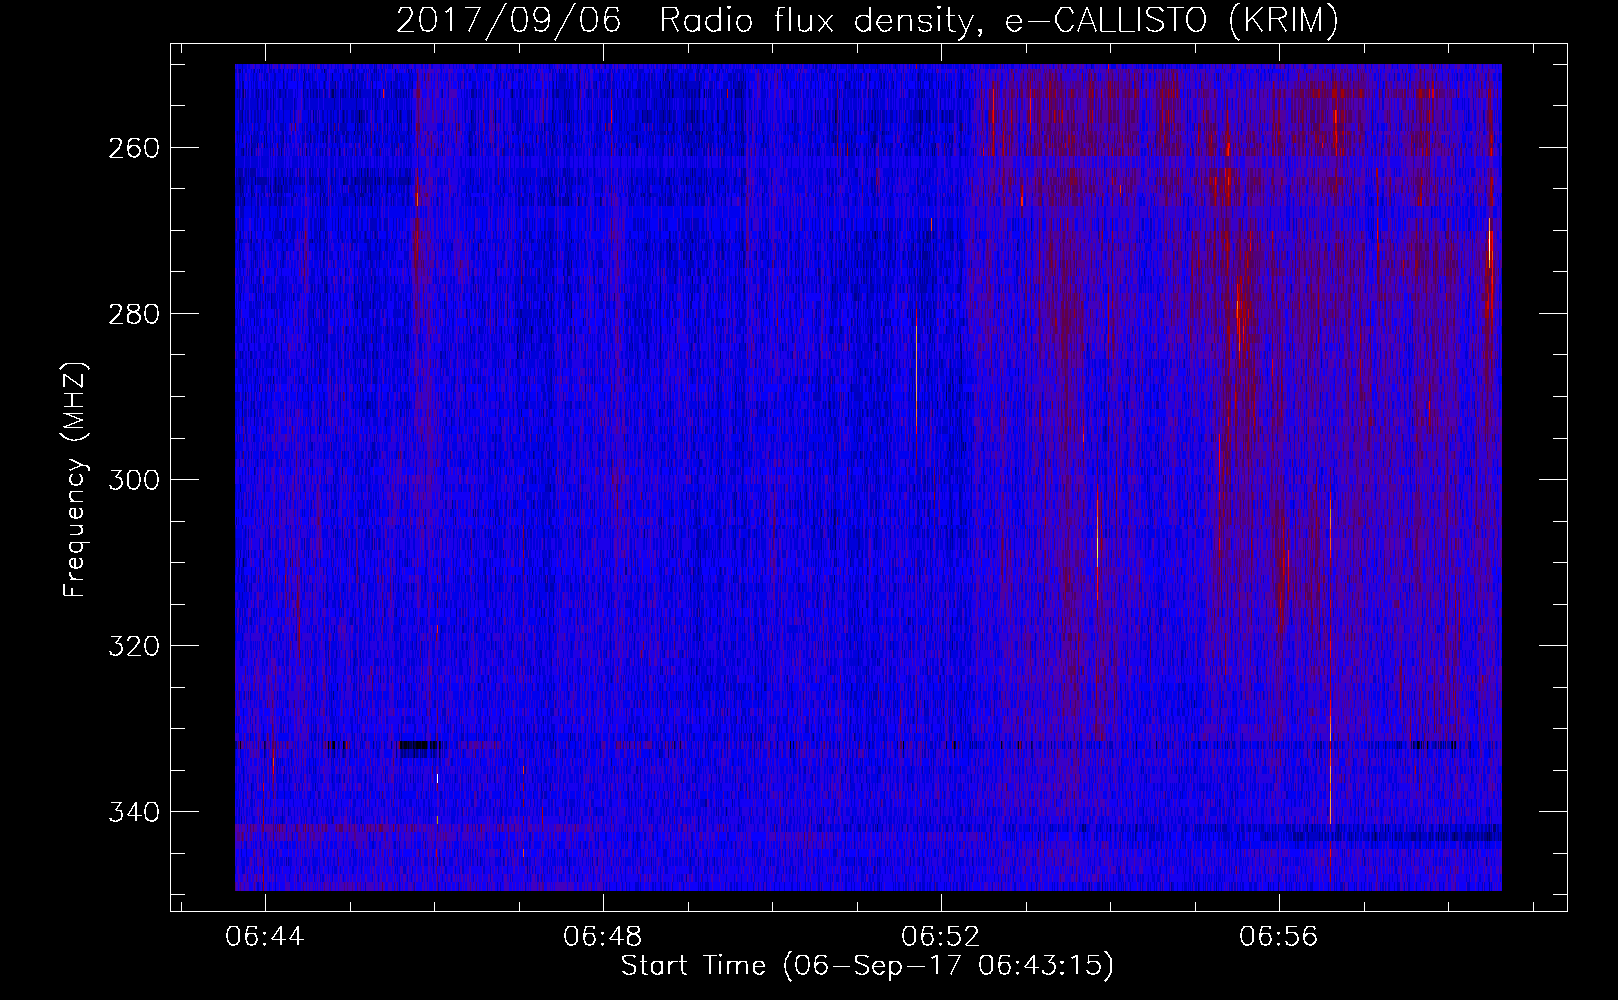1618x1000 pixels.
Task: Click the 06:44 time tick label
Action: tap(265, 937)
